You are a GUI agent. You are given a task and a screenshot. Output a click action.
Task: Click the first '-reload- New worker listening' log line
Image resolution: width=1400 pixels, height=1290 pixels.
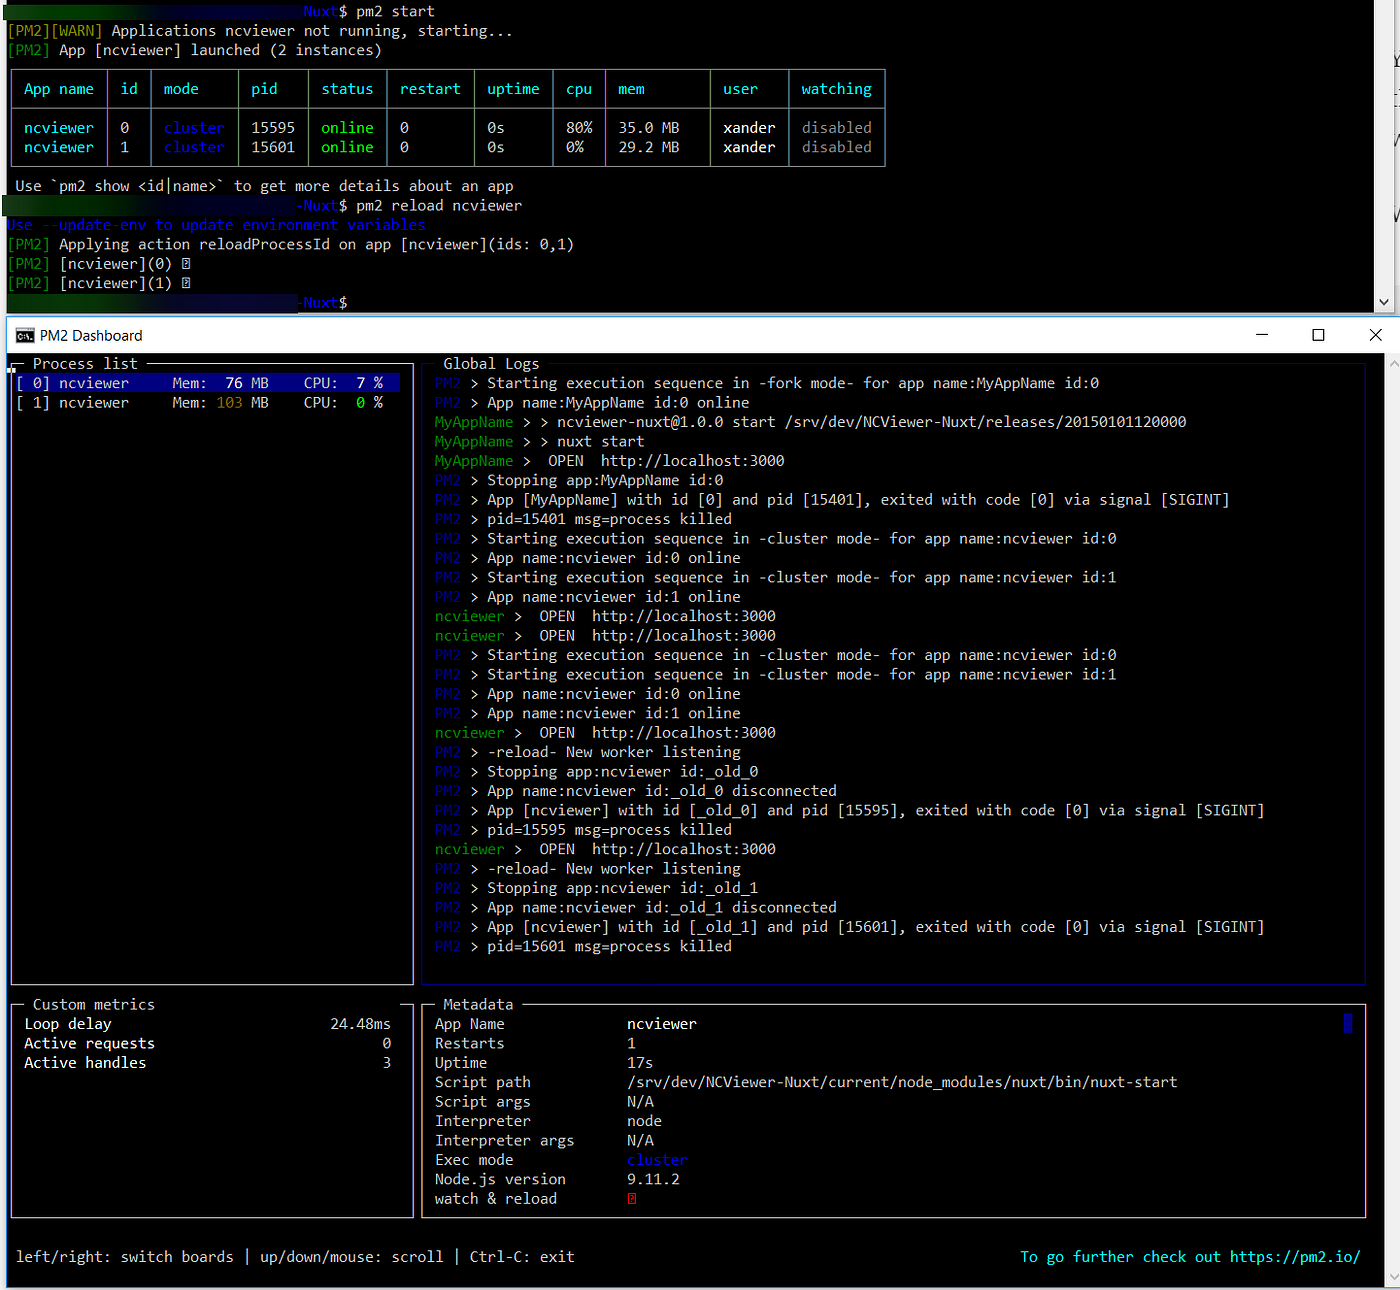click(614, 752)
